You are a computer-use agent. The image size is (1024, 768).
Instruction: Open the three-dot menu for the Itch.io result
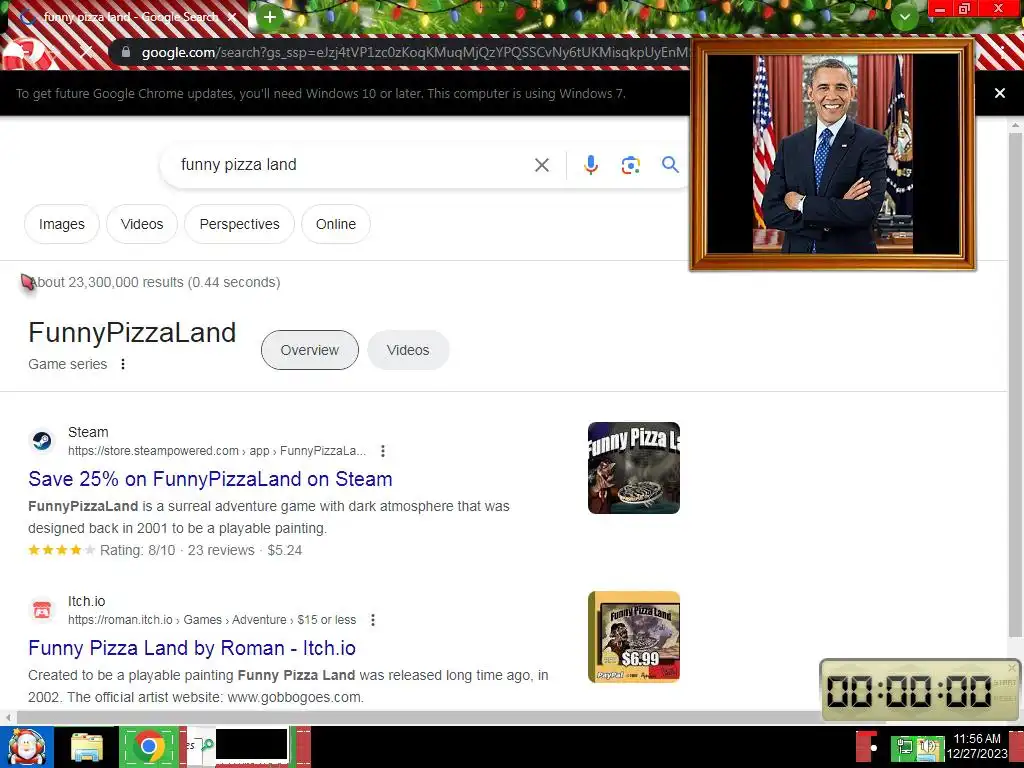coord(373,620)
